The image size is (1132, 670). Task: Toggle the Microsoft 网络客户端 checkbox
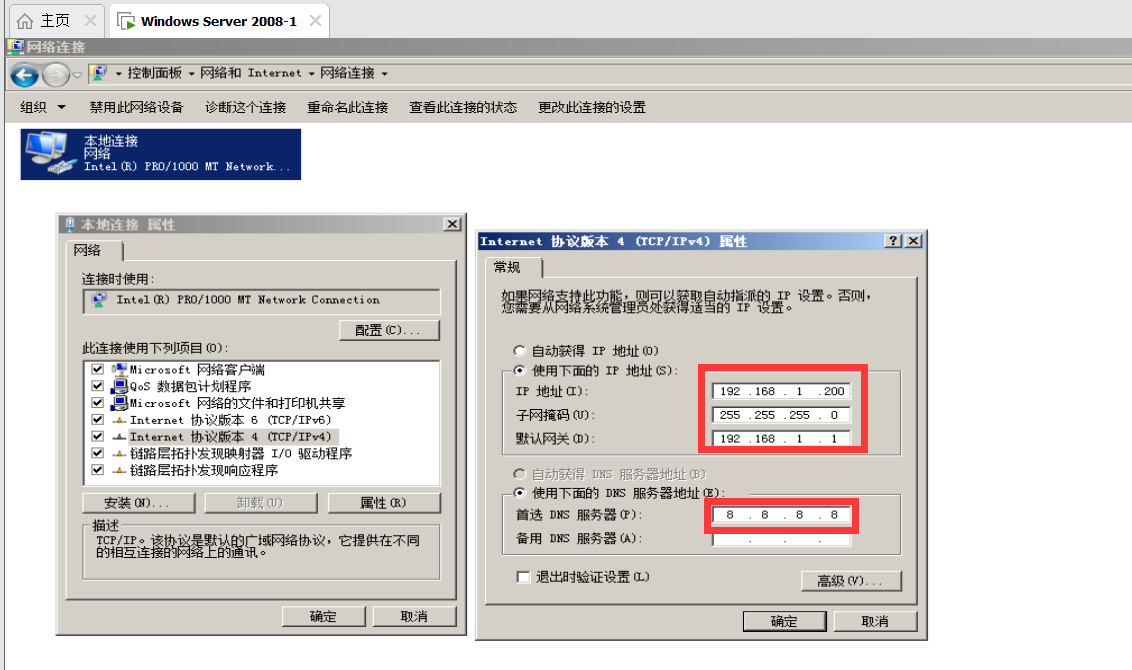pyautogui.click(x=97, y=369)
